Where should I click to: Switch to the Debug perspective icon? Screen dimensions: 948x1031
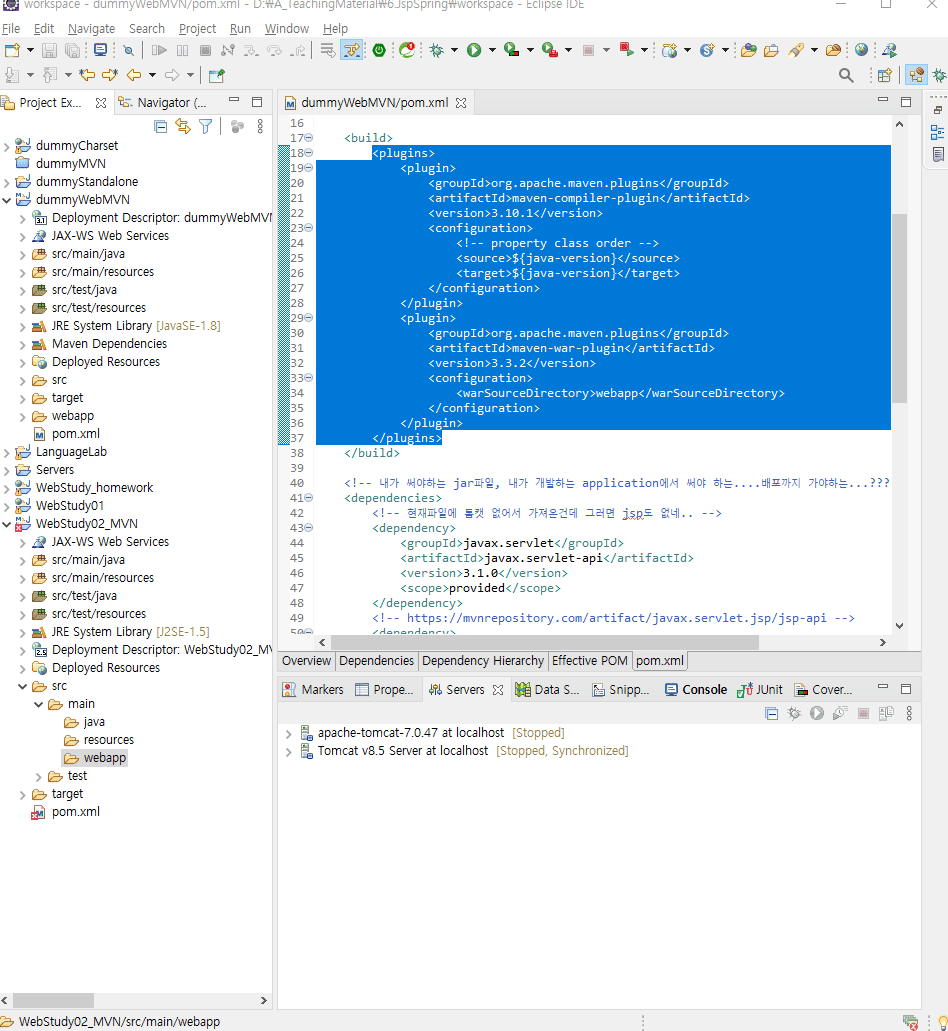(940, 76)
